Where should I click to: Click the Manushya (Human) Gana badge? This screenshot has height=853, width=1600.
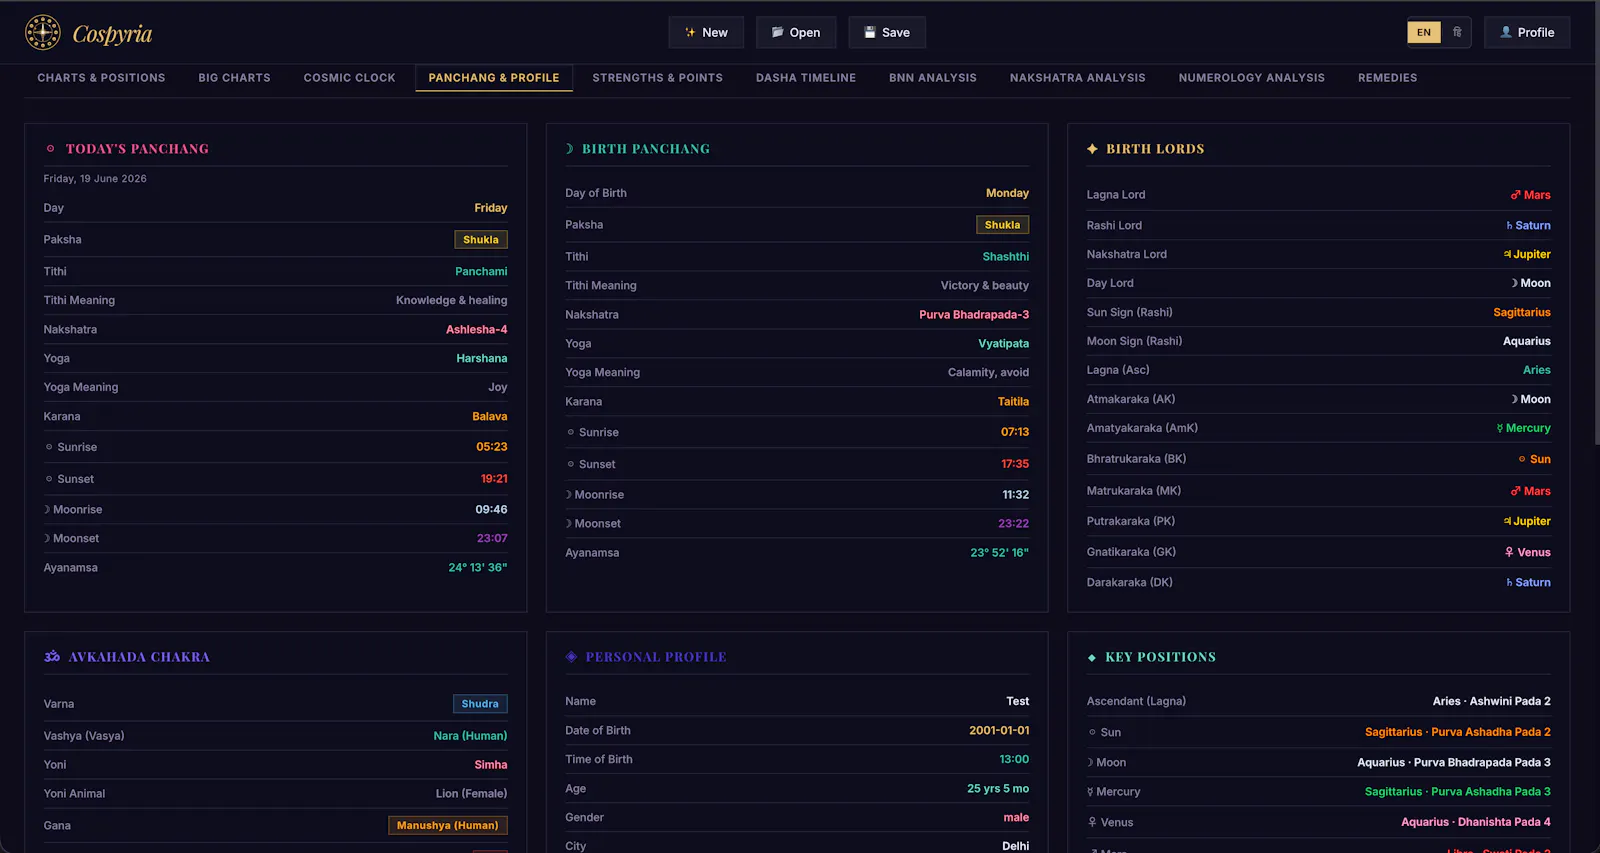448,825
